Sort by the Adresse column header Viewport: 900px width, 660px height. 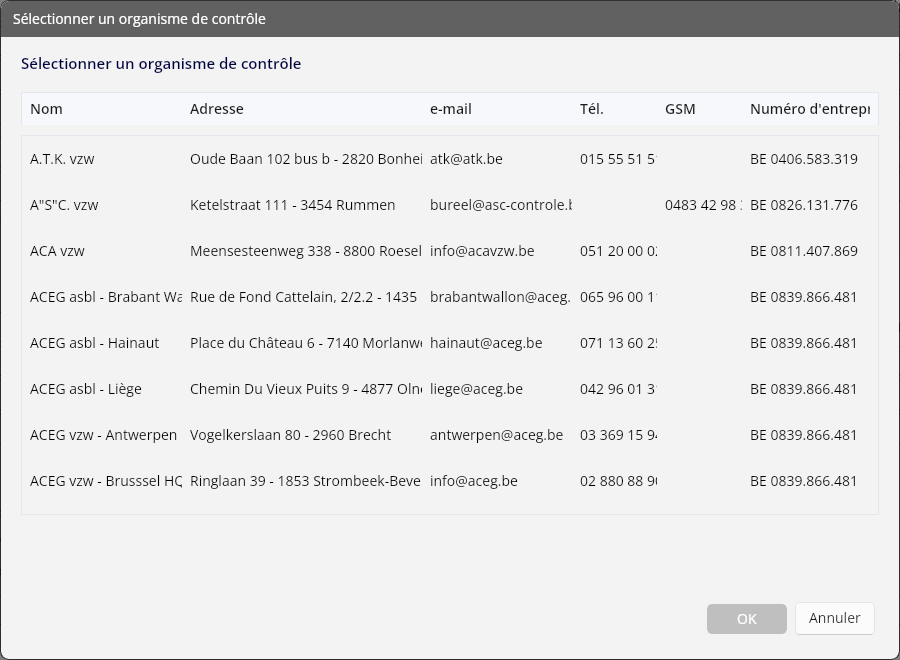216,109
